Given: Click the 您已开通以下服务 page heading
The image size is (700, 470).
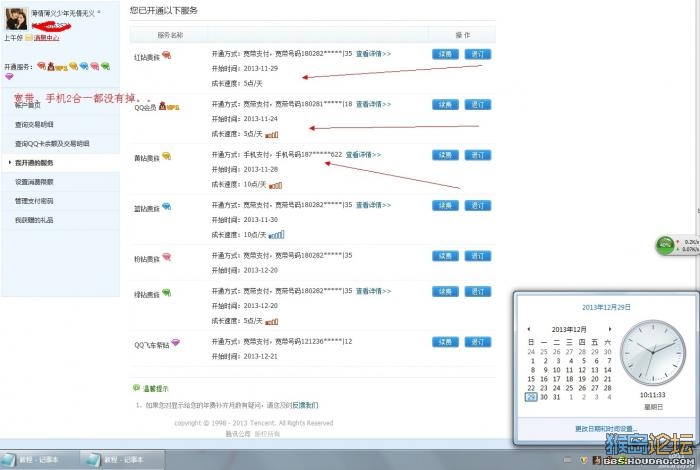Looking at the screenshot, I should [163, 10].
